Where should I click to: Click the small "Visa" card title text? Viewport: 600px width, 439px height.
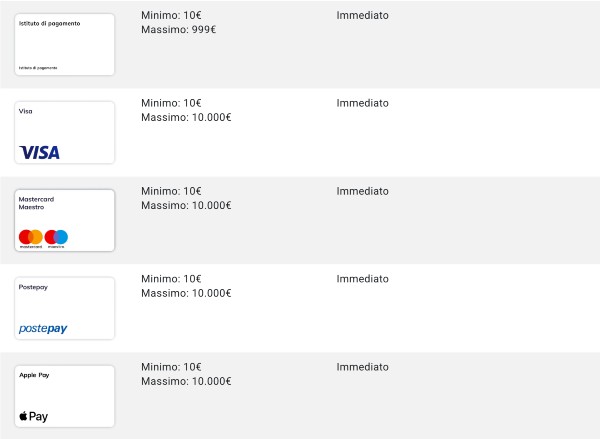click(26, 111)
